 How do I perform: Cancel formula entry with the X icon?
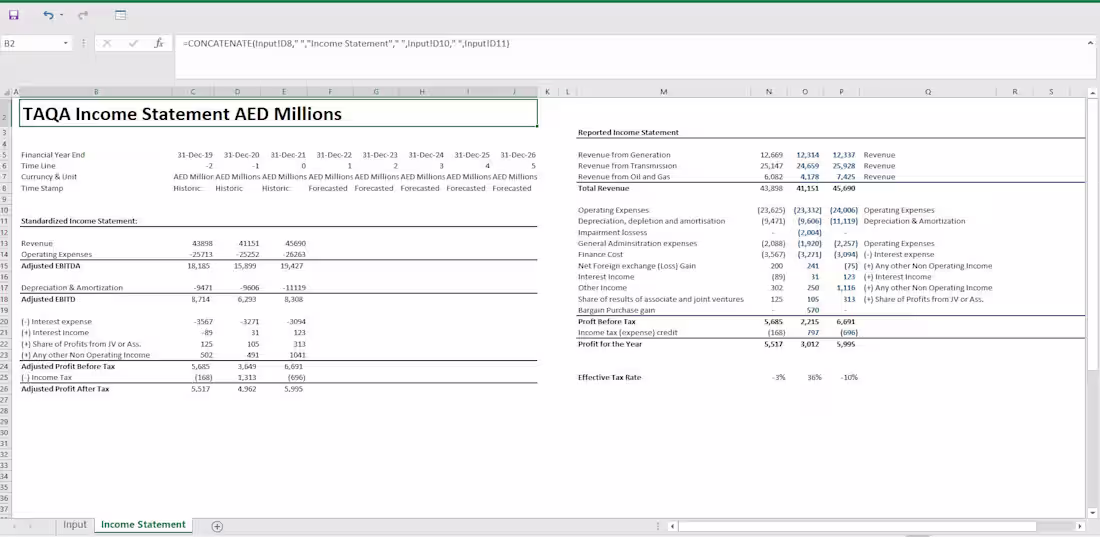coord(107,44)
